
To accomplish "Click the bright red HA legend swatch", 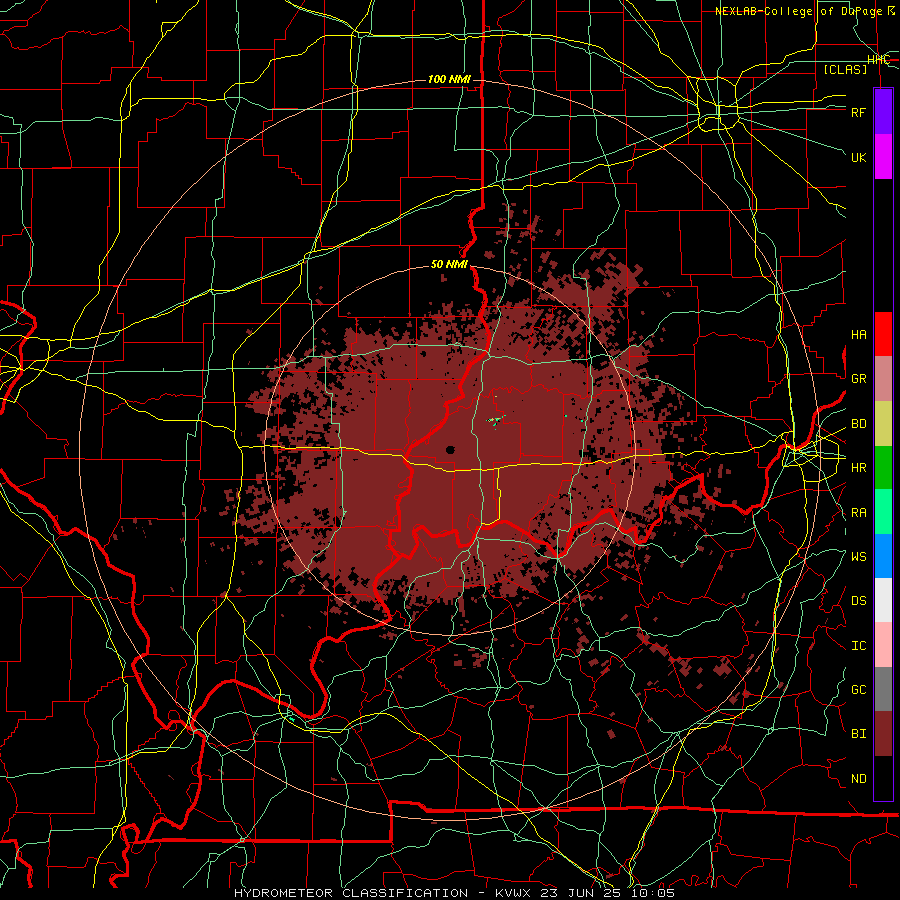I will pos(883,334).
